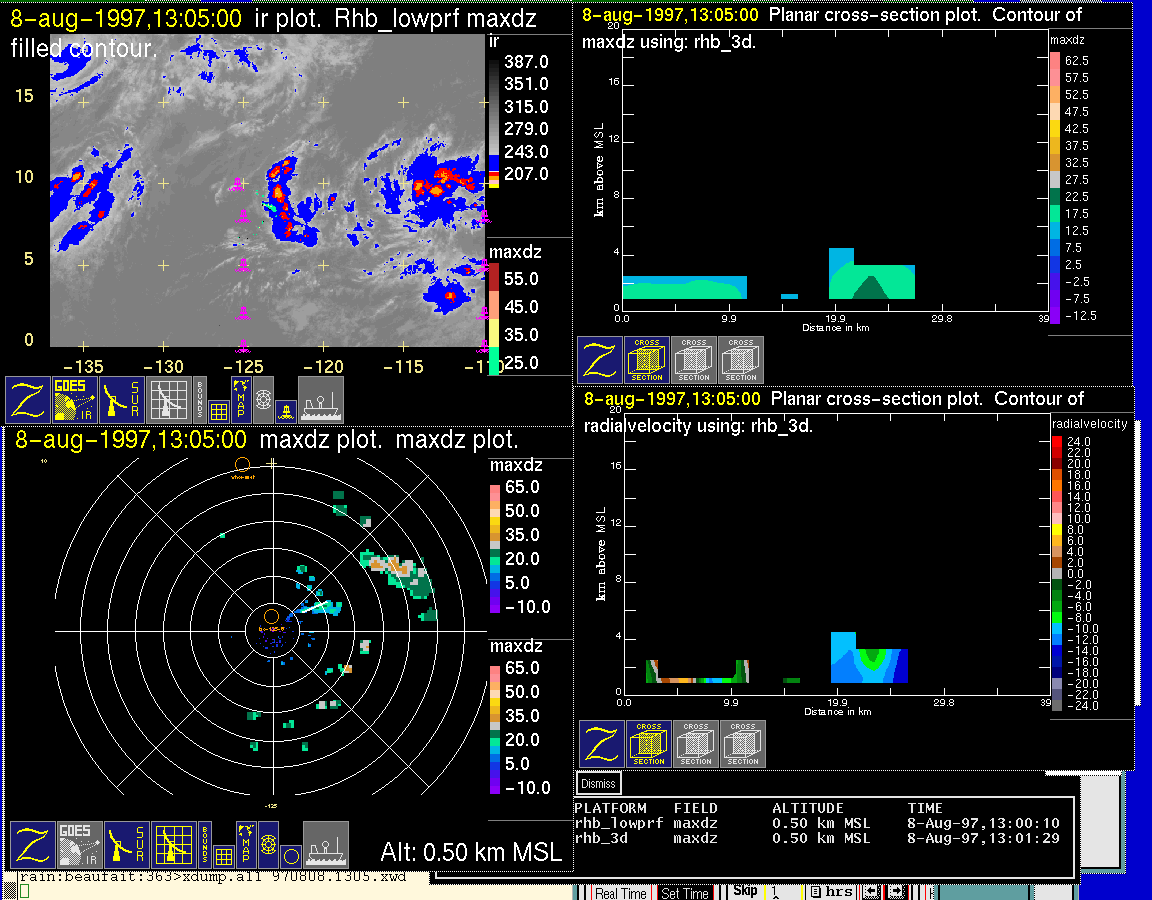
Task: Click the left arrow step-back button
Action: pos(871,892)
